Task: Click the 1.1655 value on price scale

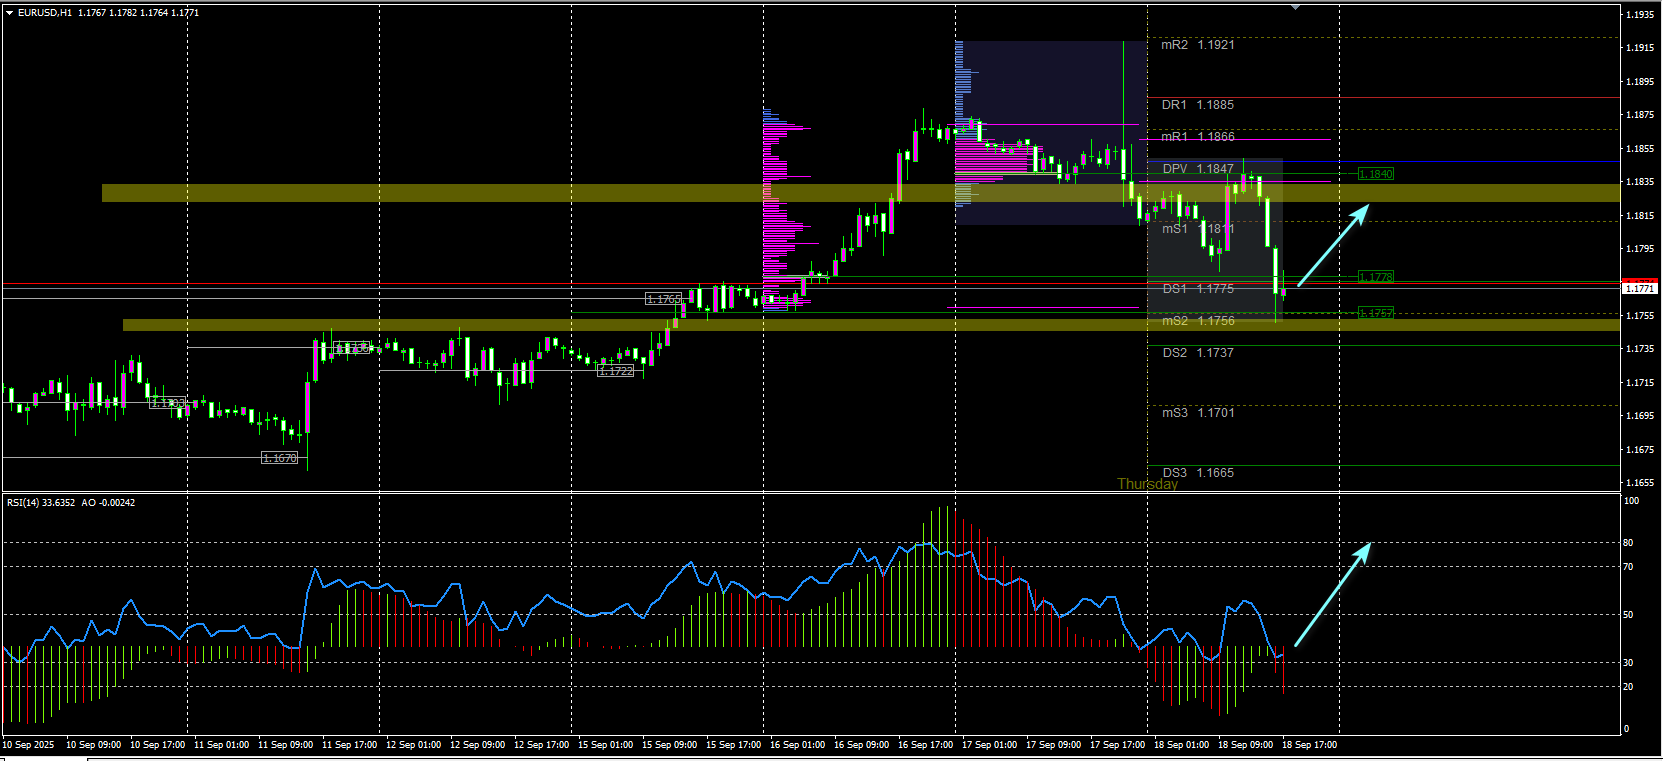Action: [1639, 483]
